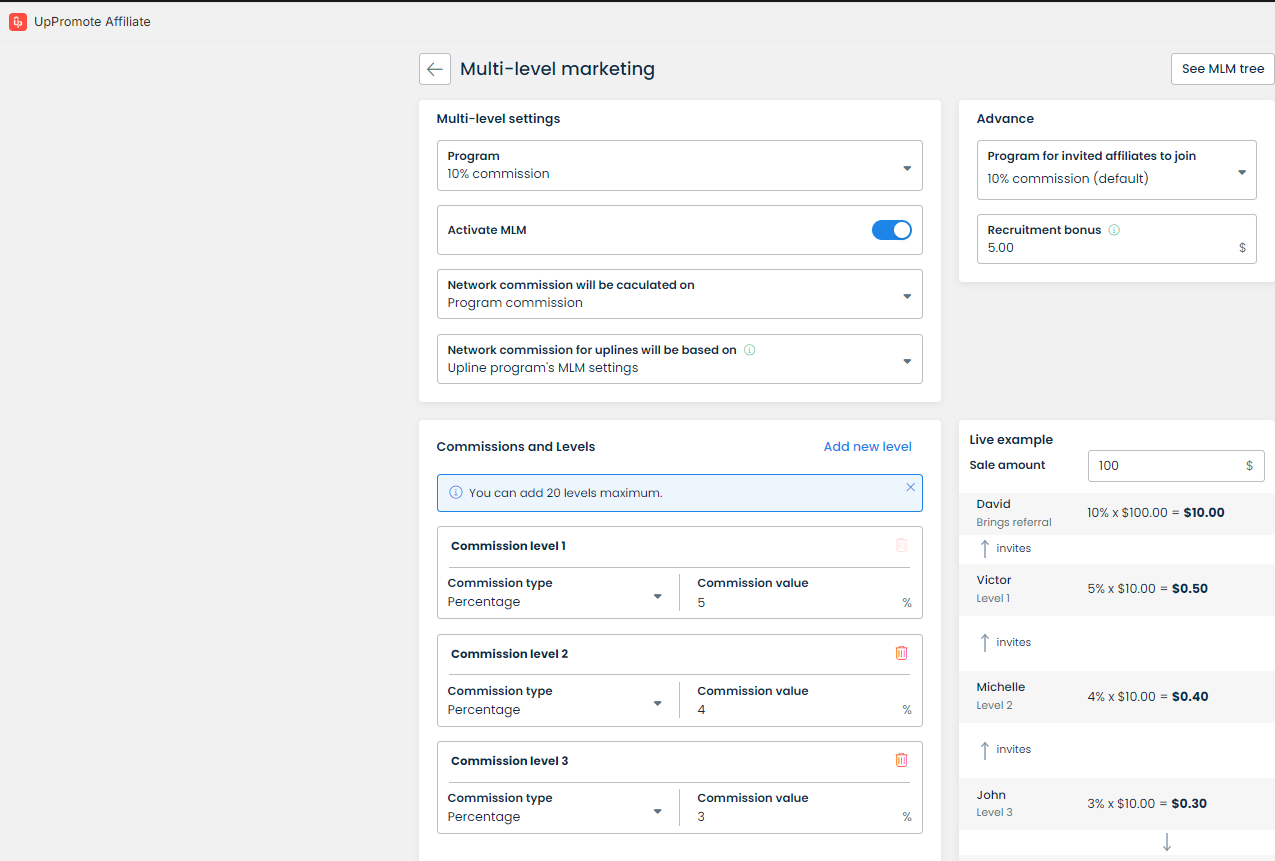Toggle the Activate MLM switch

(891, 230)
